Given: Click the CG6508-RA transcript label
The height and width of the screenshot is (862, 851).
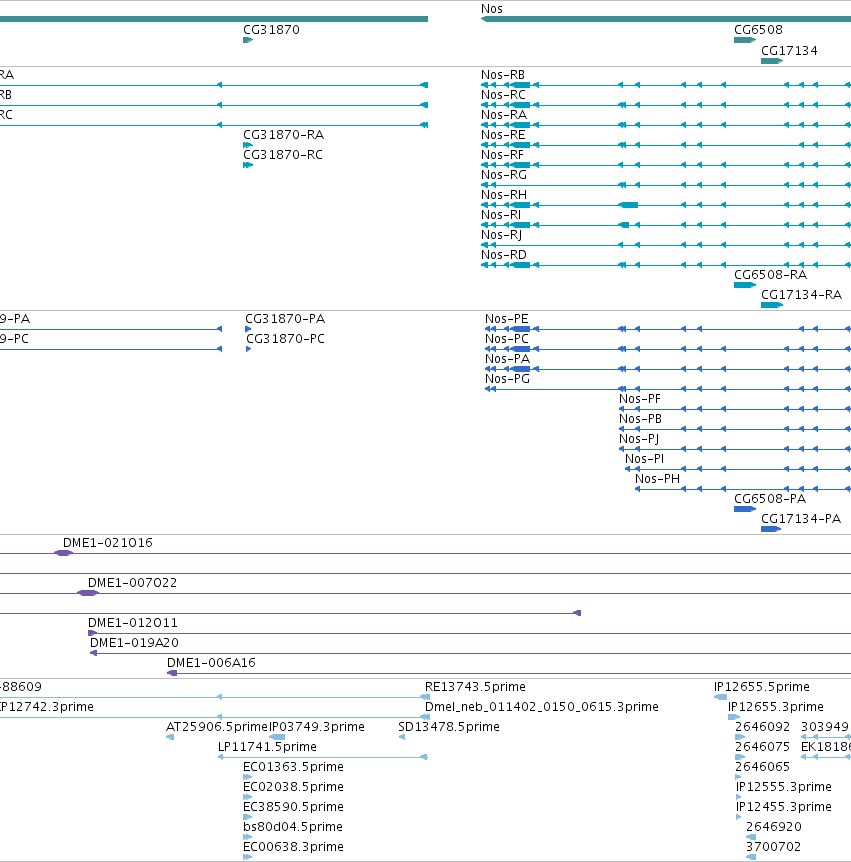Looking at the screenshot, I should click(770, 275).
